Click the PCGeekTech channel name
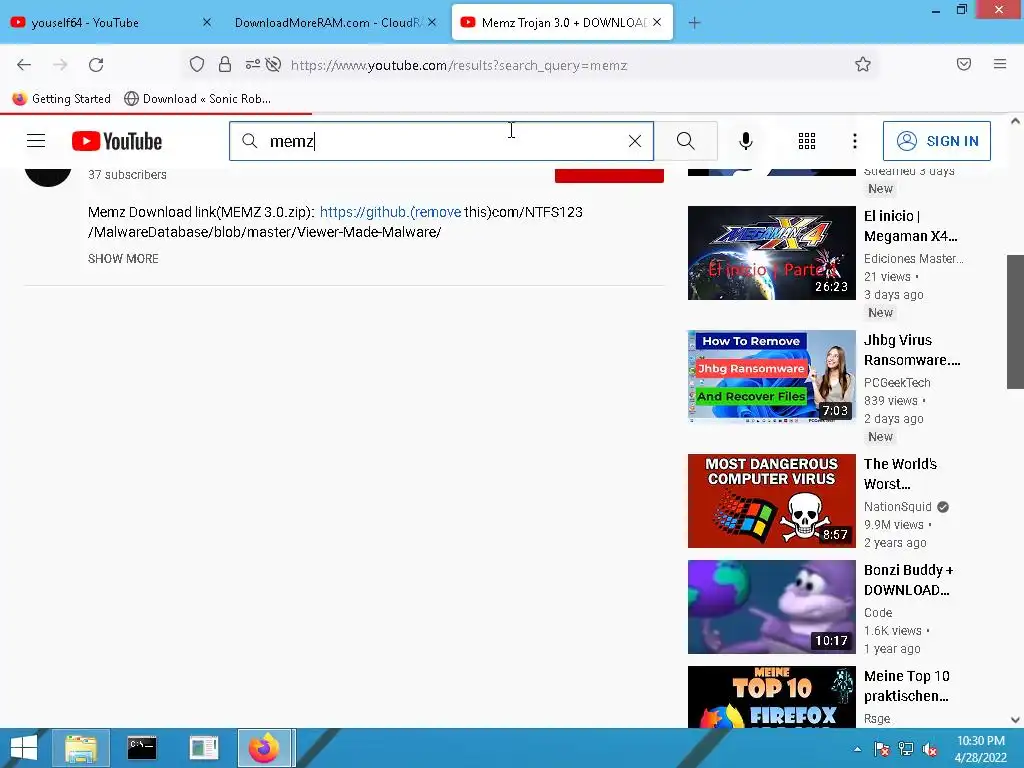Screen dimensions: 1024x768 point(897,383)
